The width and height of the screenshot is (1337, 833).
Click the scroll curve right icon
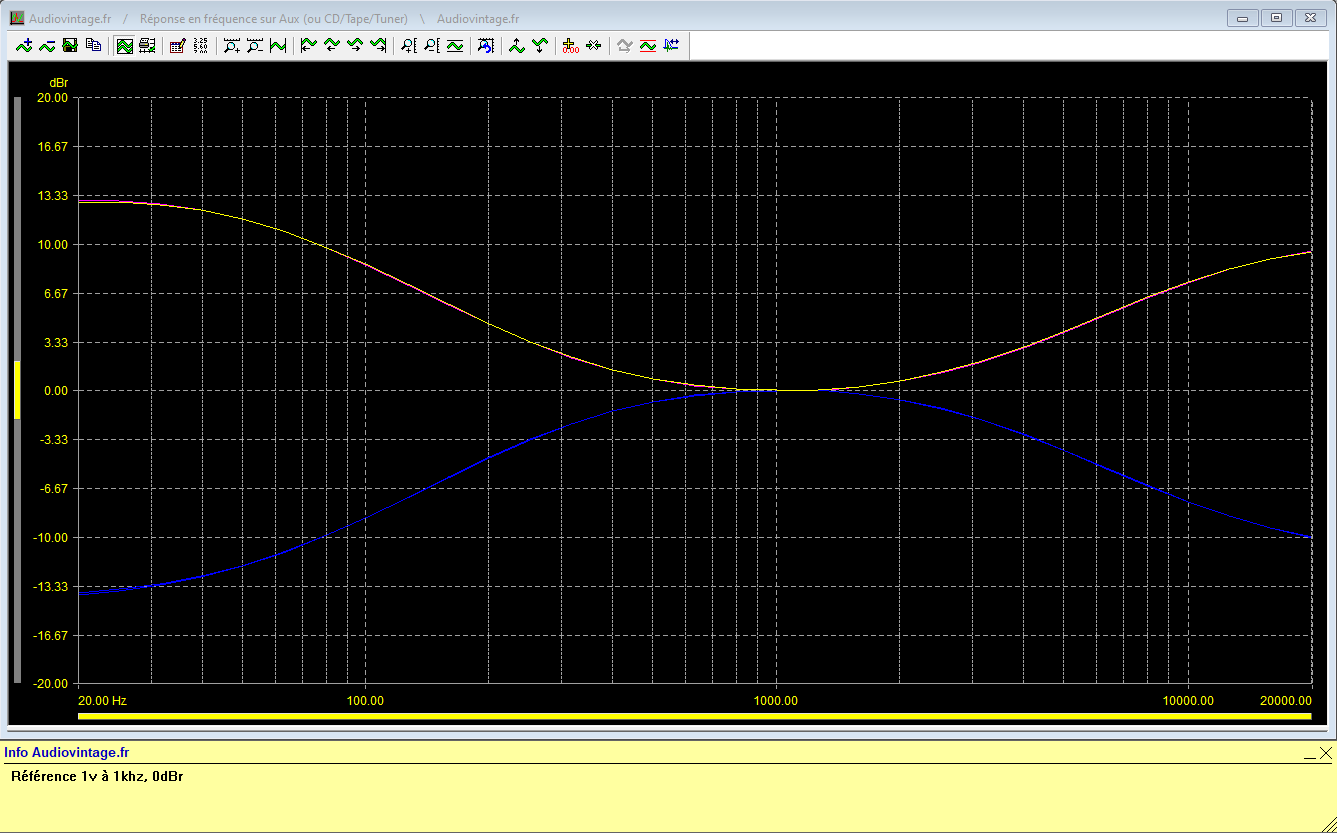click(x=355, y=45)
